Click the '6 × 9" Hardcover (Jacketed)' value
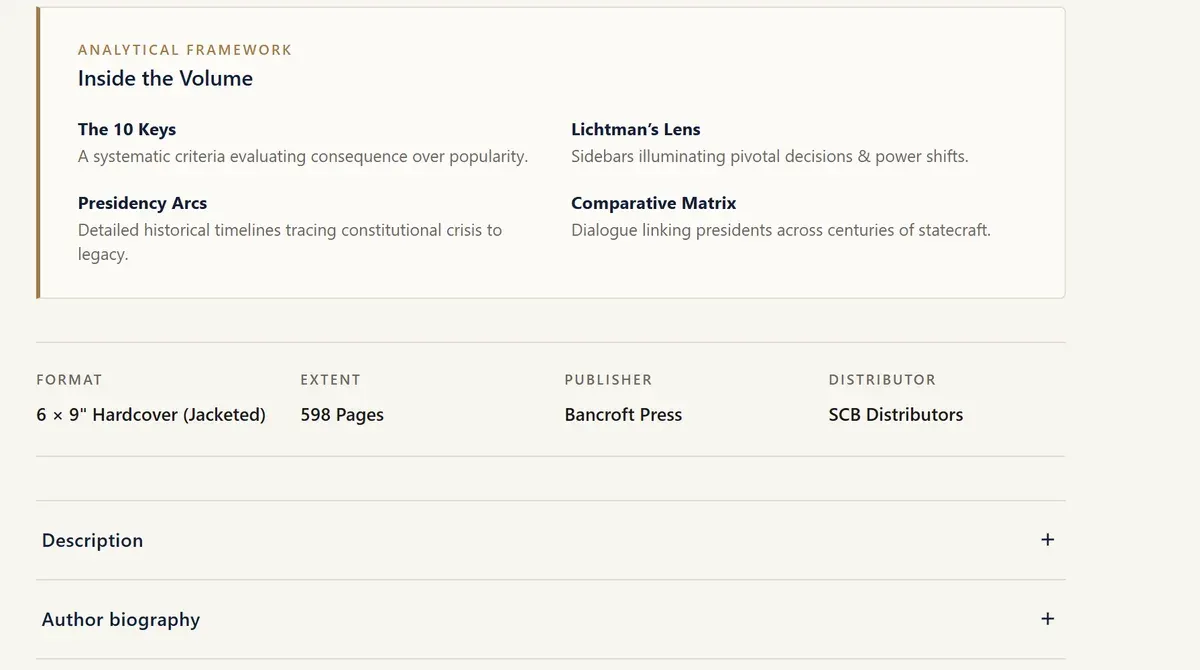This screenshot has width=1200, height=670. point(151,415)
